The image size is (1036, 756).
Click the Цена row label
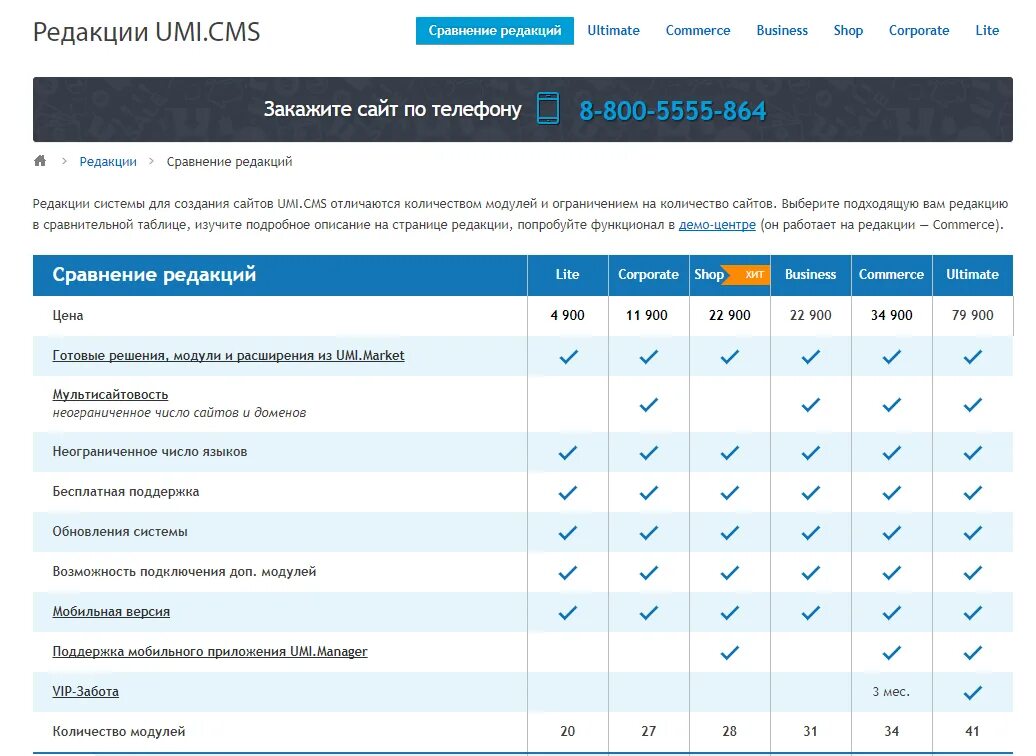pos(68,315)
